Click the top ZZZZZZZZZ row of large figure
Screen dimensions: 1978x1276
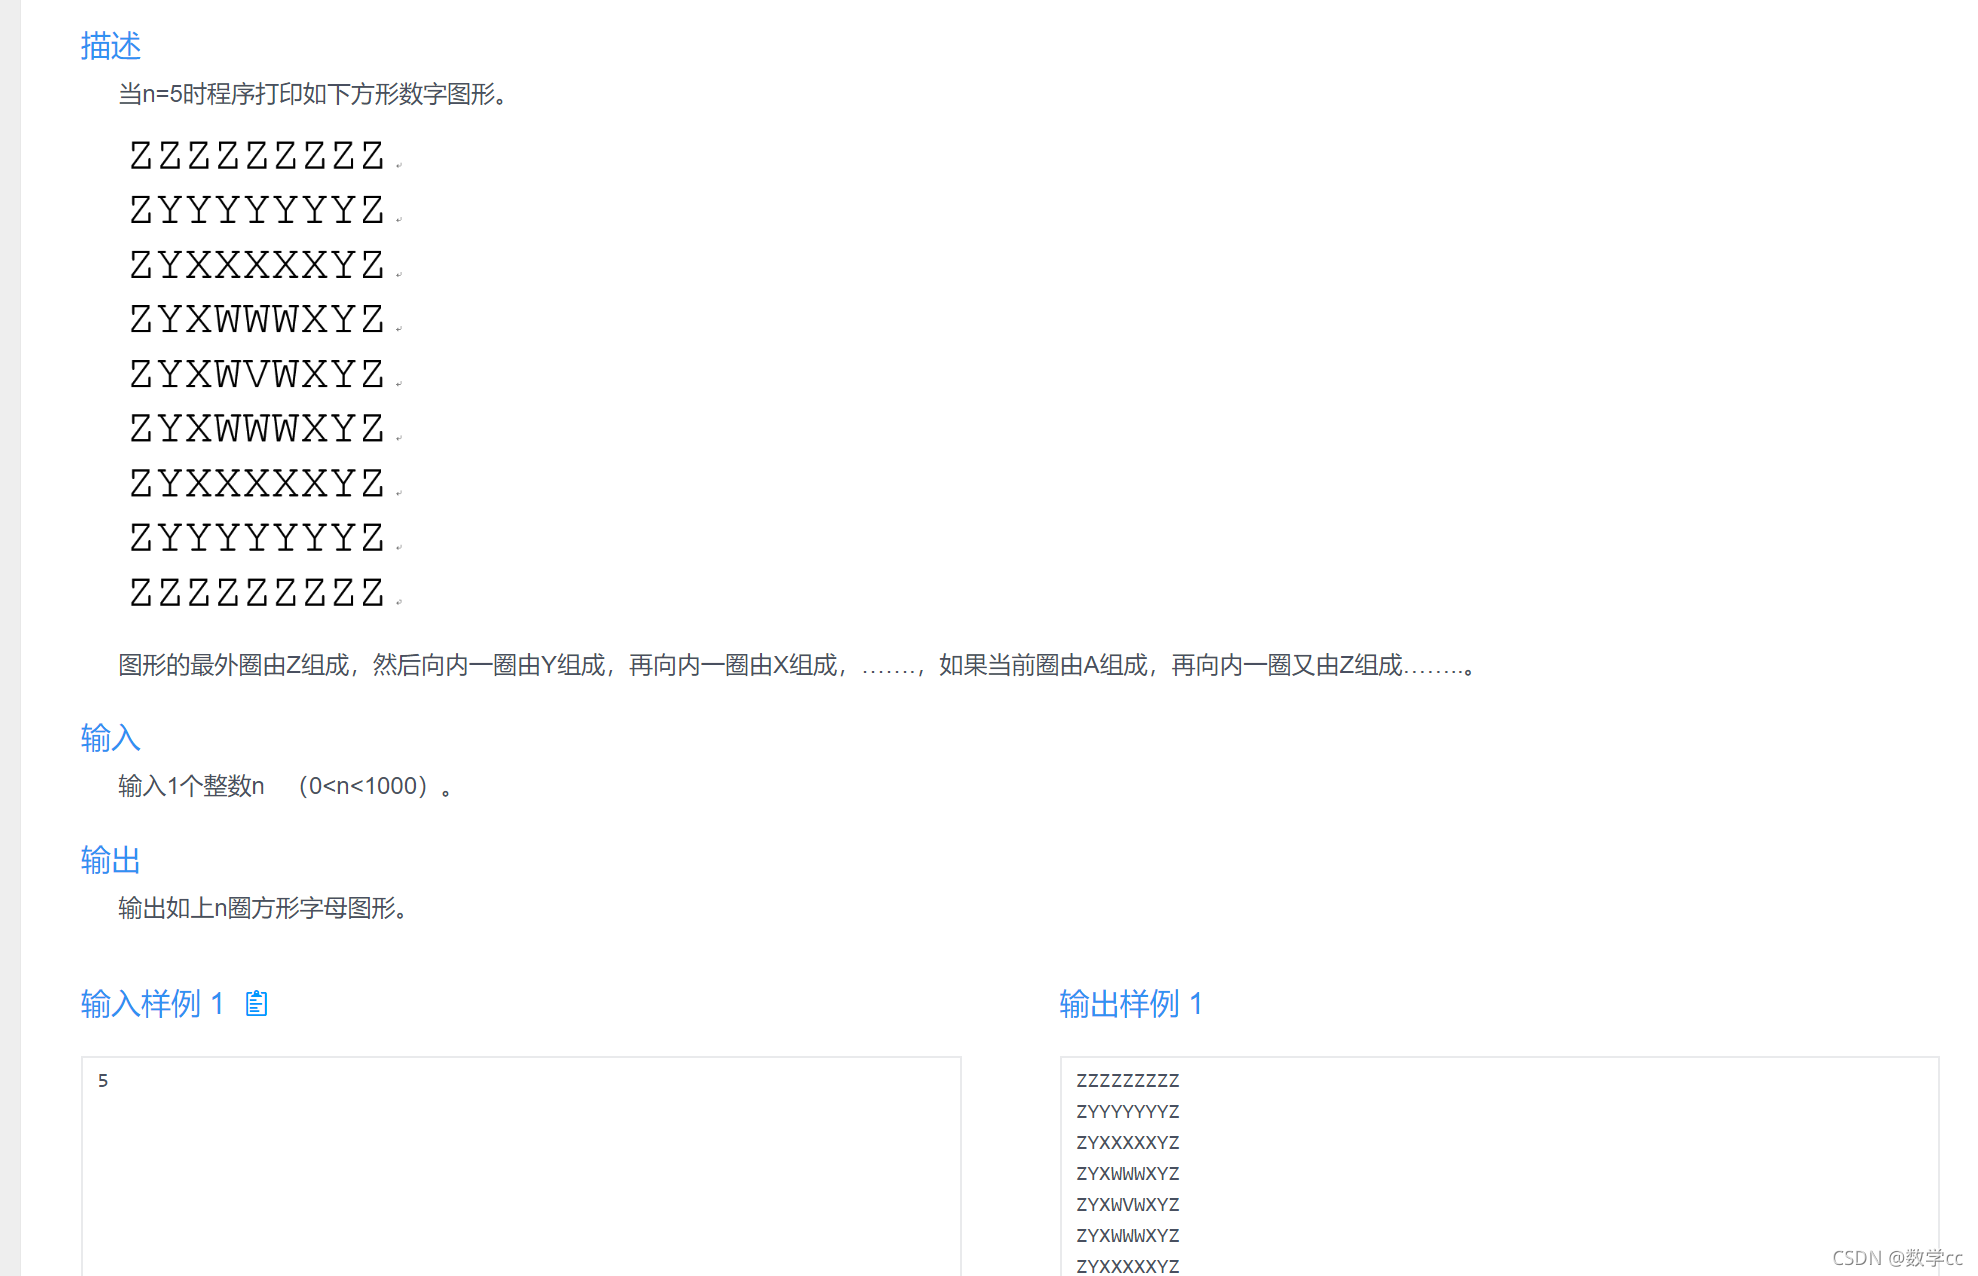tap(257, 156)
